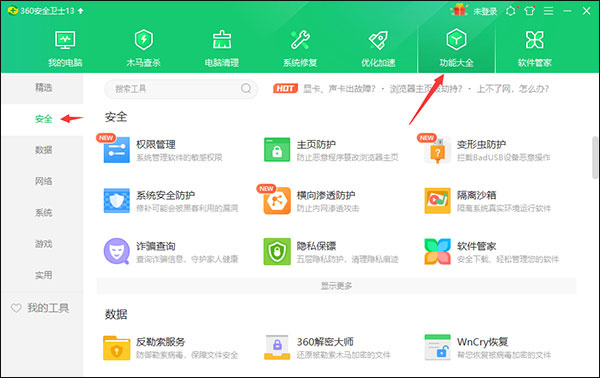Open 360解密大师 icon
Screen dimensions: 600x378
coord(277,348)
